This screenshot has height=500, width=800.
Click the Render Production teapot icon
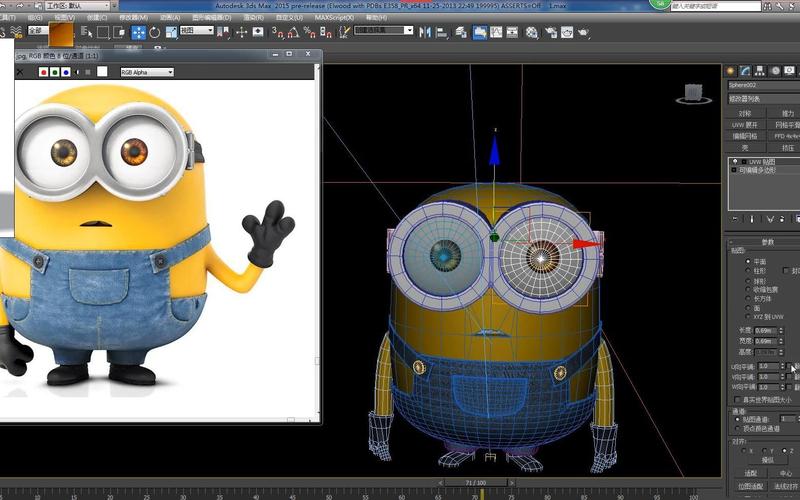[584, 33]
